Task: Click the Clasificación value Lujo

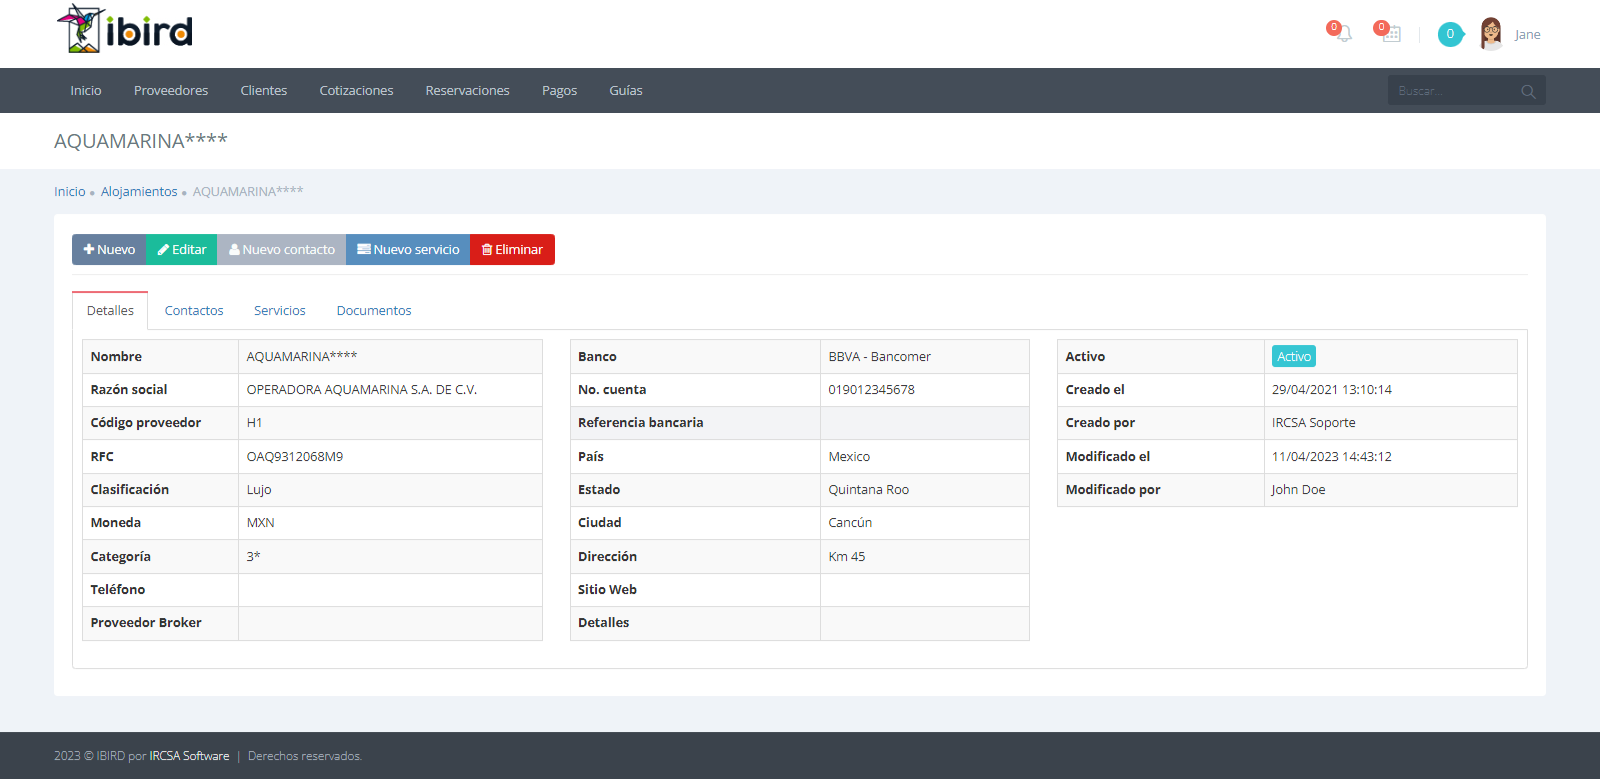Action: (259, 489)
